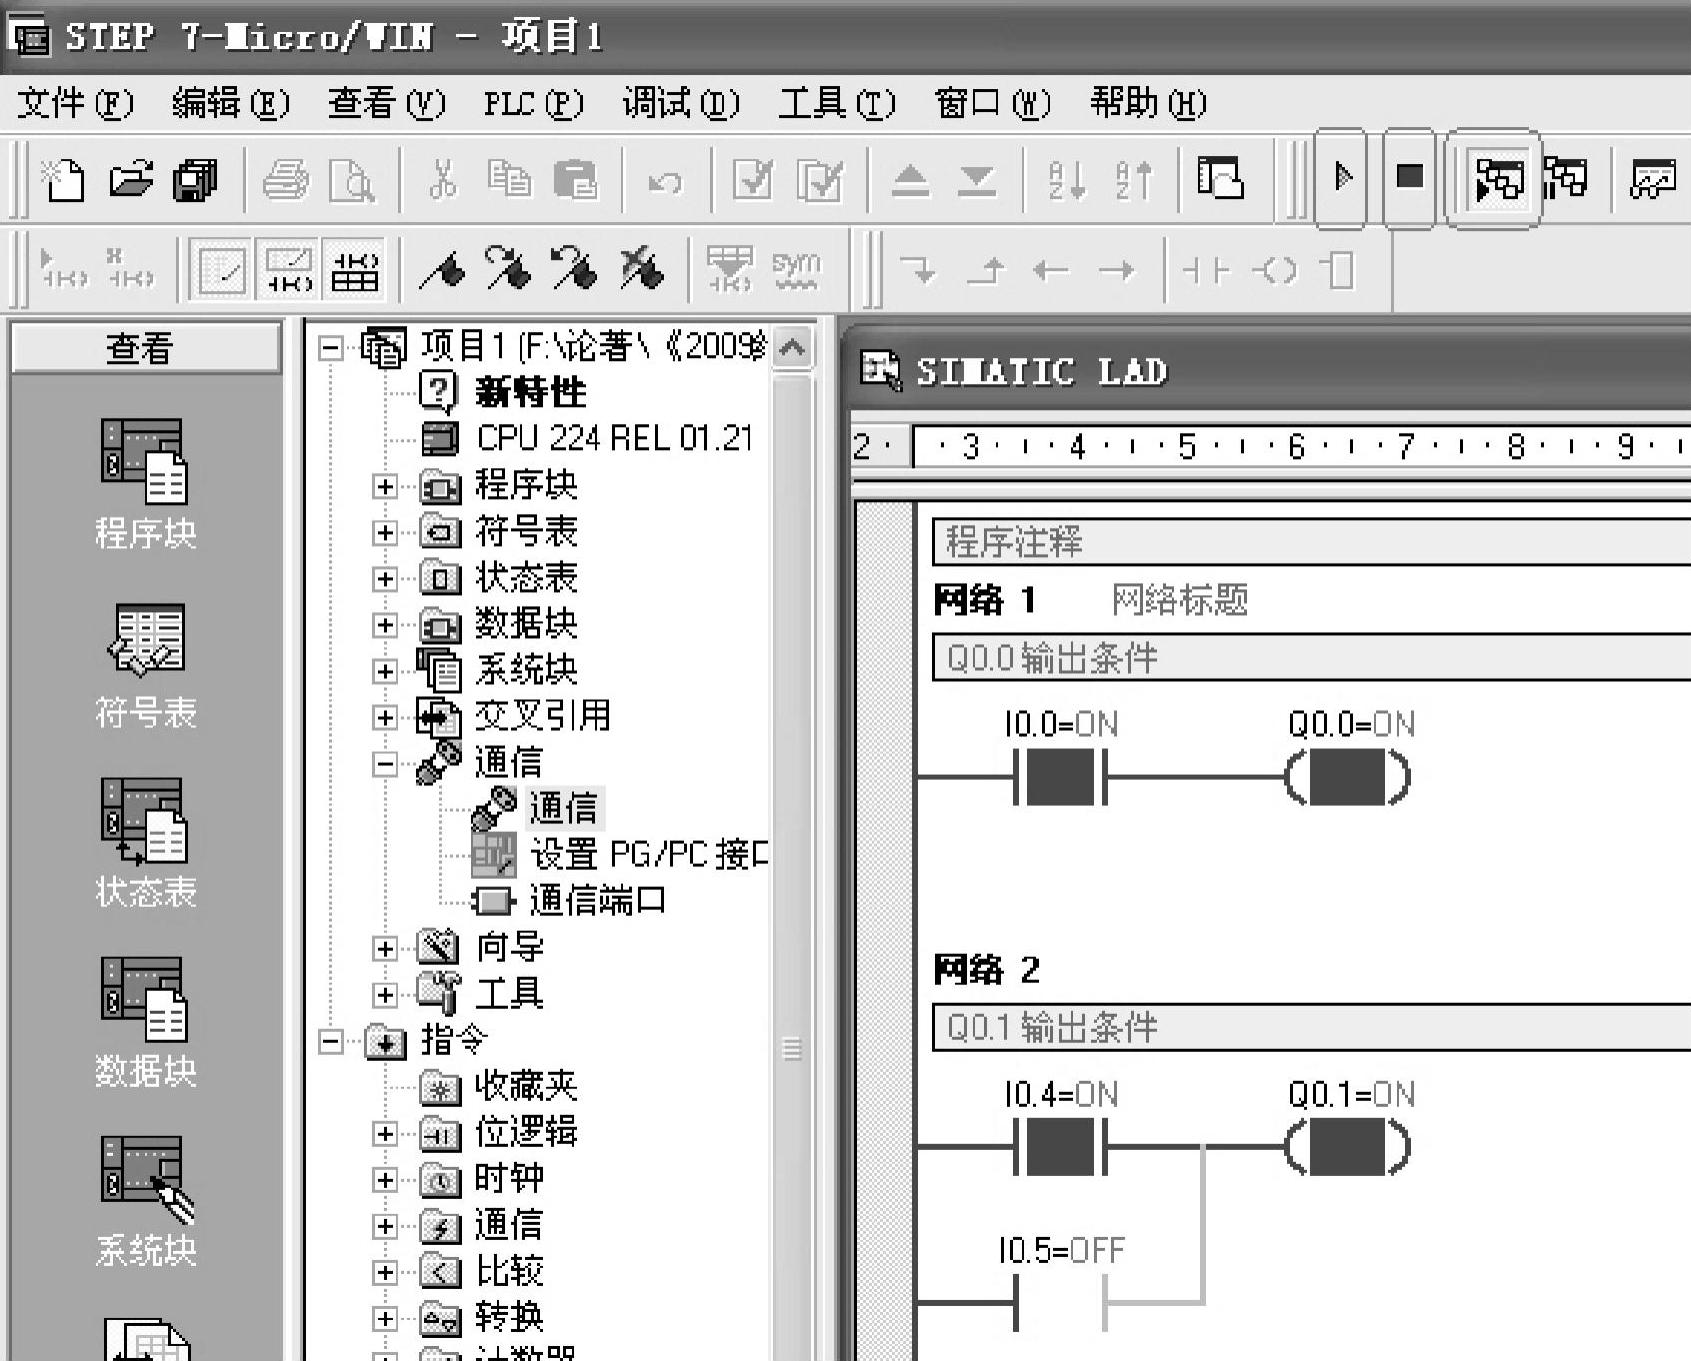Paste from clipboard using the toolbar icon

575,181
